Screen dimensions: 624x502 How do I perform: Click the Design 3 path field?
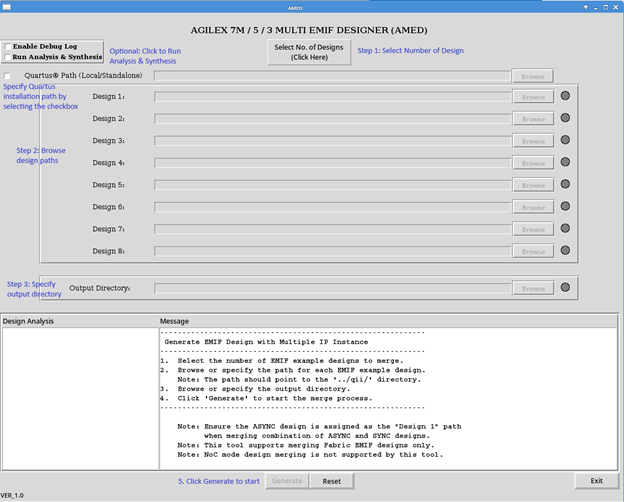[332, 141]
